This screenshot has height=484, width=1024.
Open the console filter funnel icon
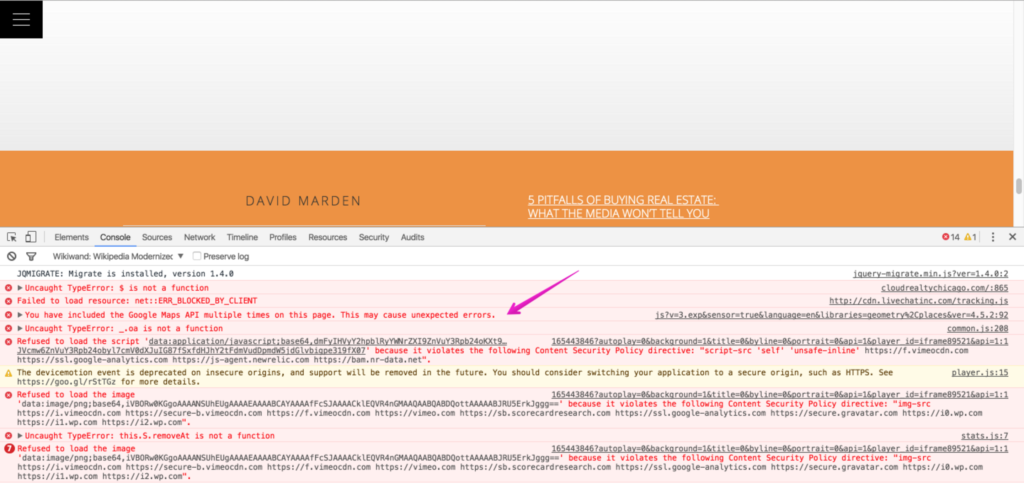[x=31, y=256]
